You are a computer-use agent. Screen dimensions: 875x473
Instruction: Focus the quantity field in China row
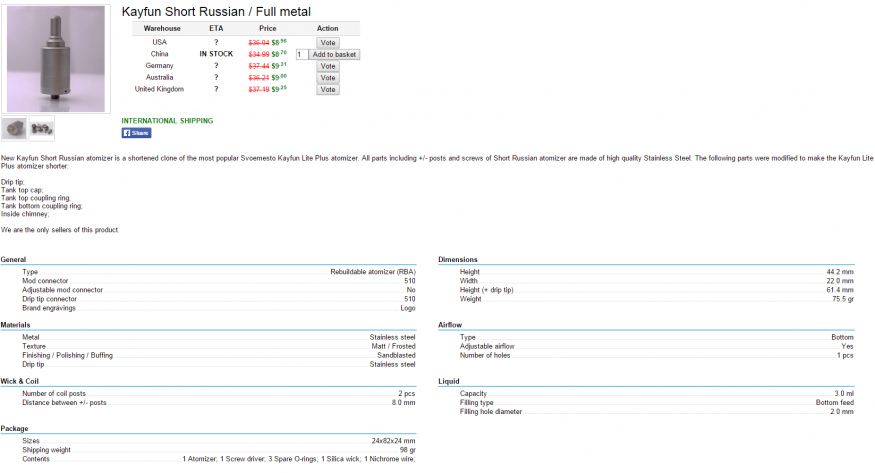[301, 54]
